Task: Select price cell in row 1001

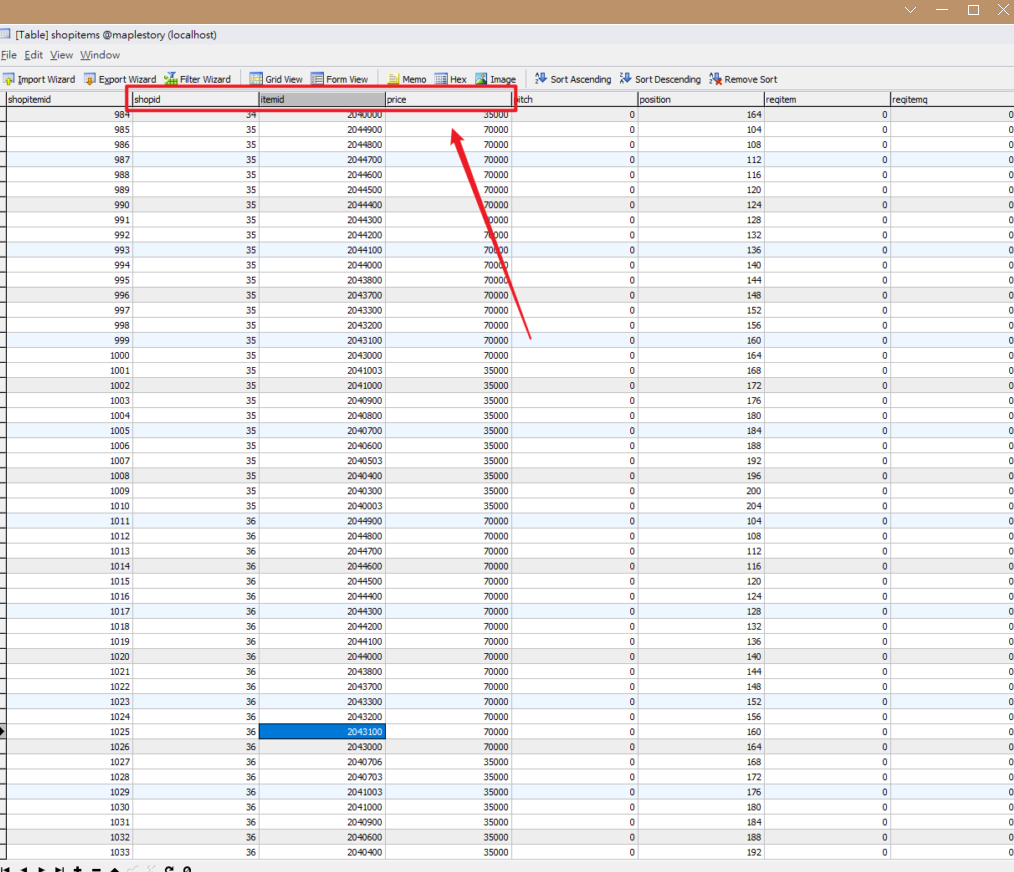Action: click(x=448, y=371)
